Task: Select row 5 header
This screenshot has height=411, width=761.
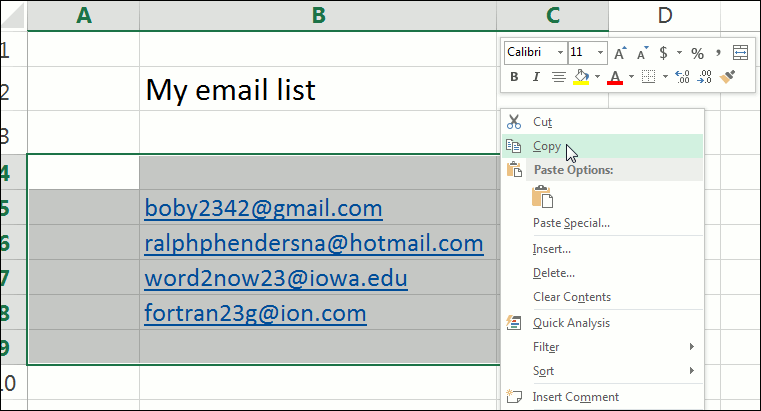Action: click(14, 207)
